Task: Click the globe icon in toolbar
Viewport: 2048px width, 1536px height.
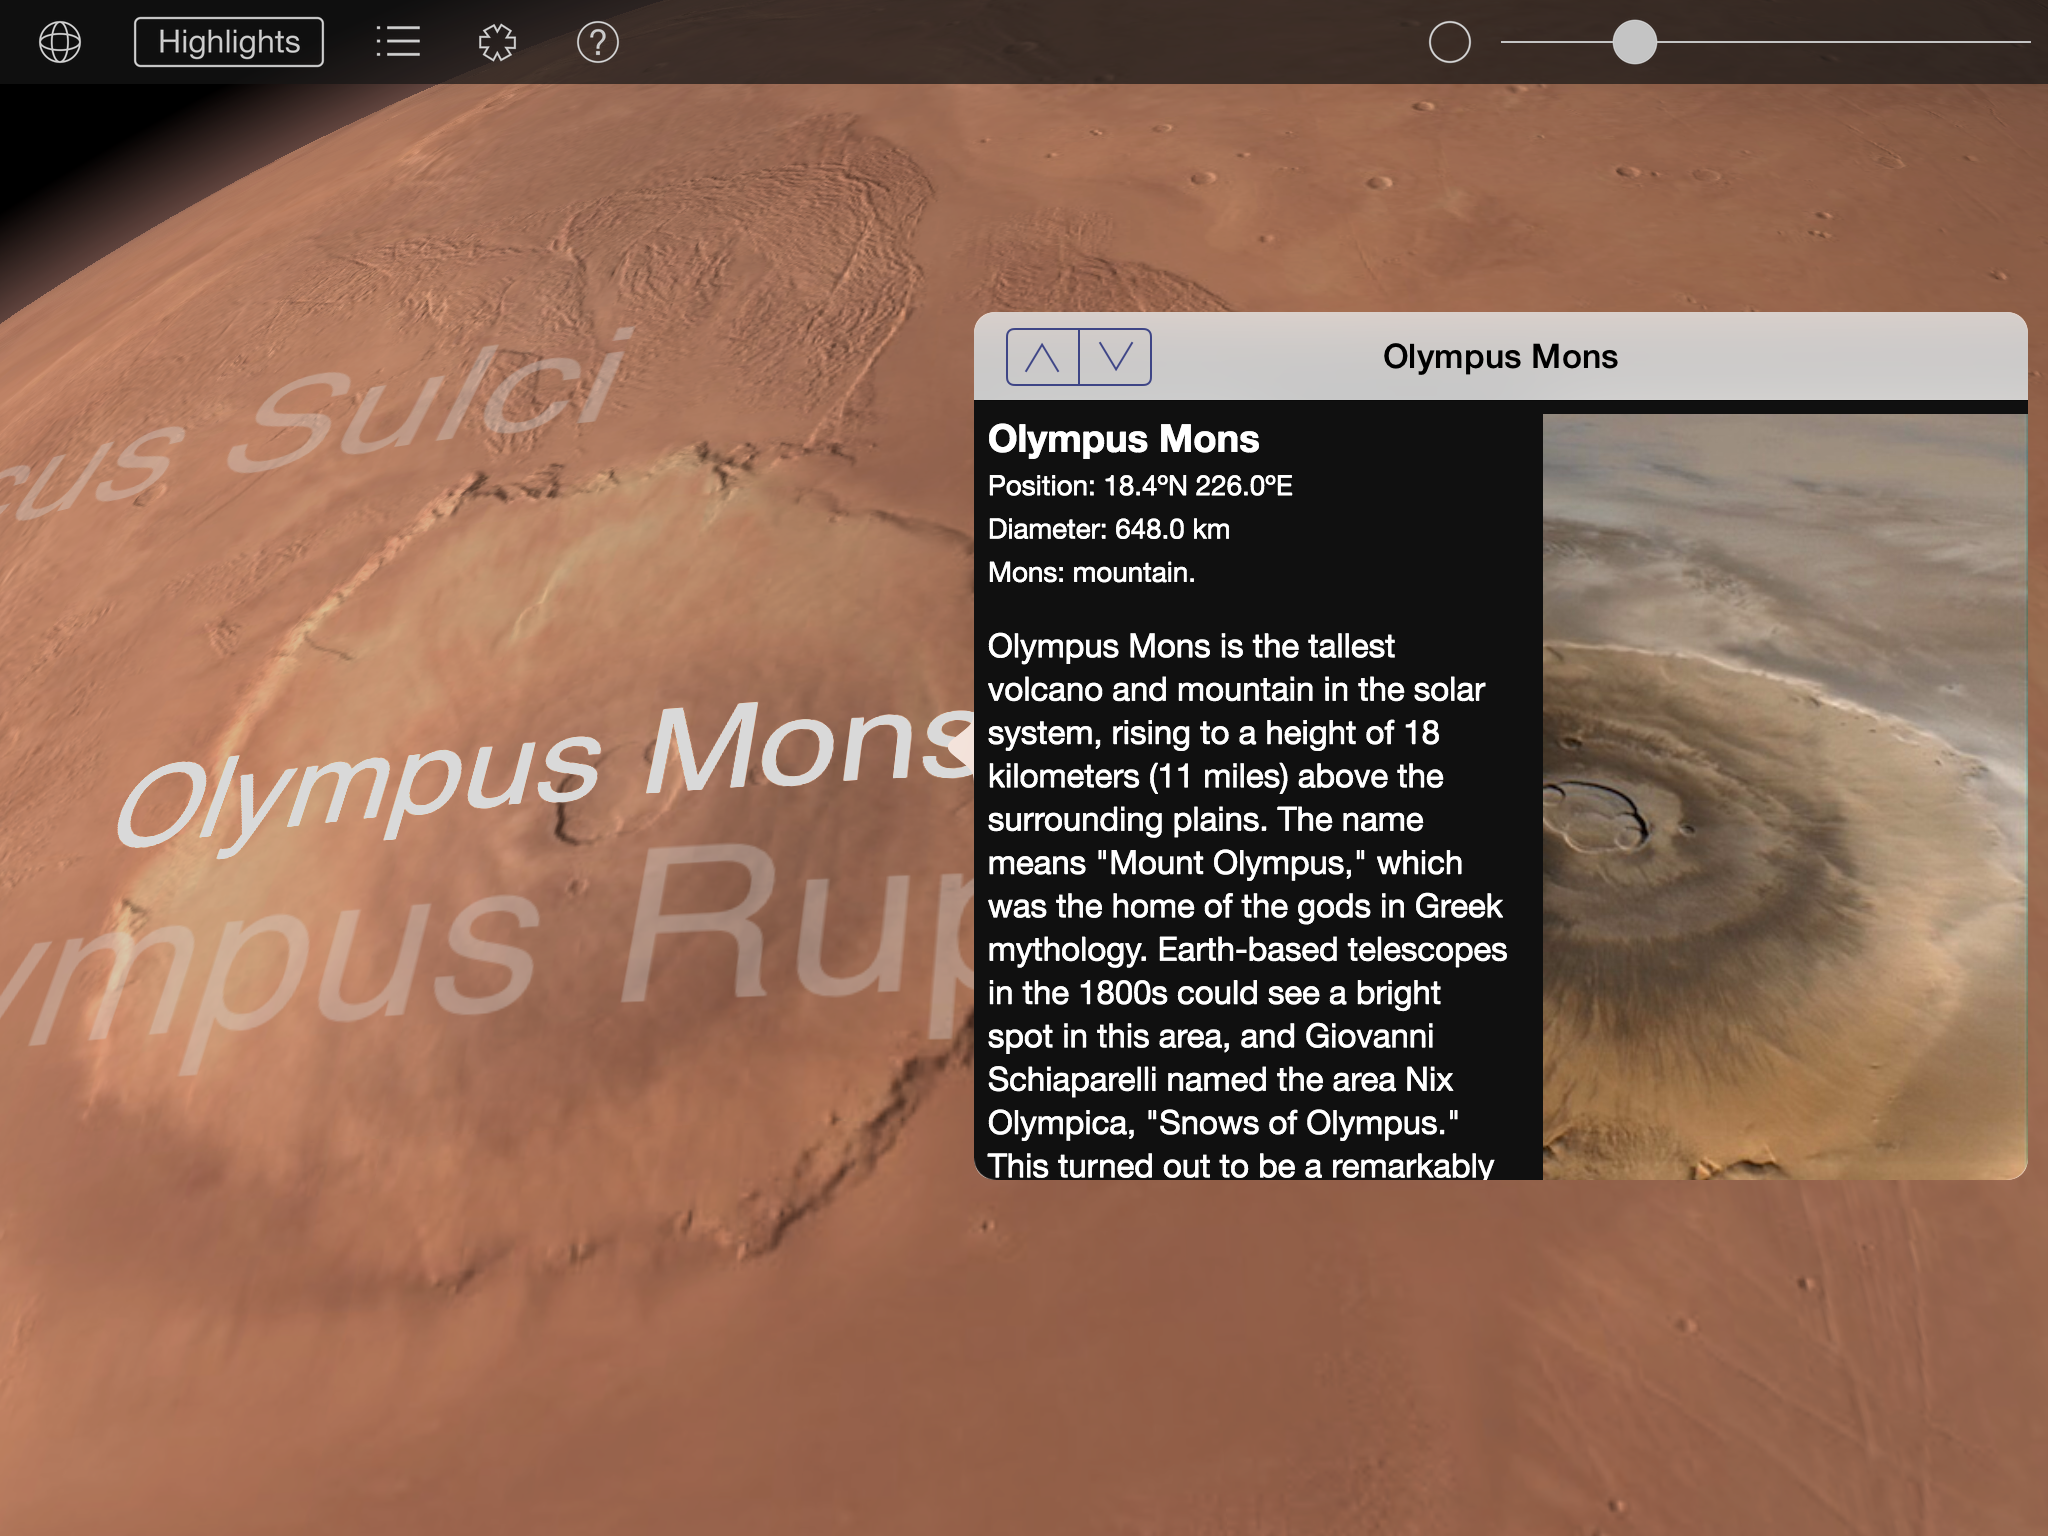Action: [x=60, y=42]
